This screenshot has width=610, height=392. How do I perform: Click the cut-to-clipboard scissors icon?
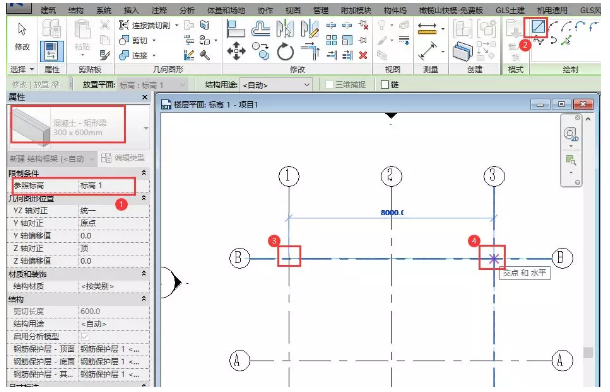click(105, 26)
